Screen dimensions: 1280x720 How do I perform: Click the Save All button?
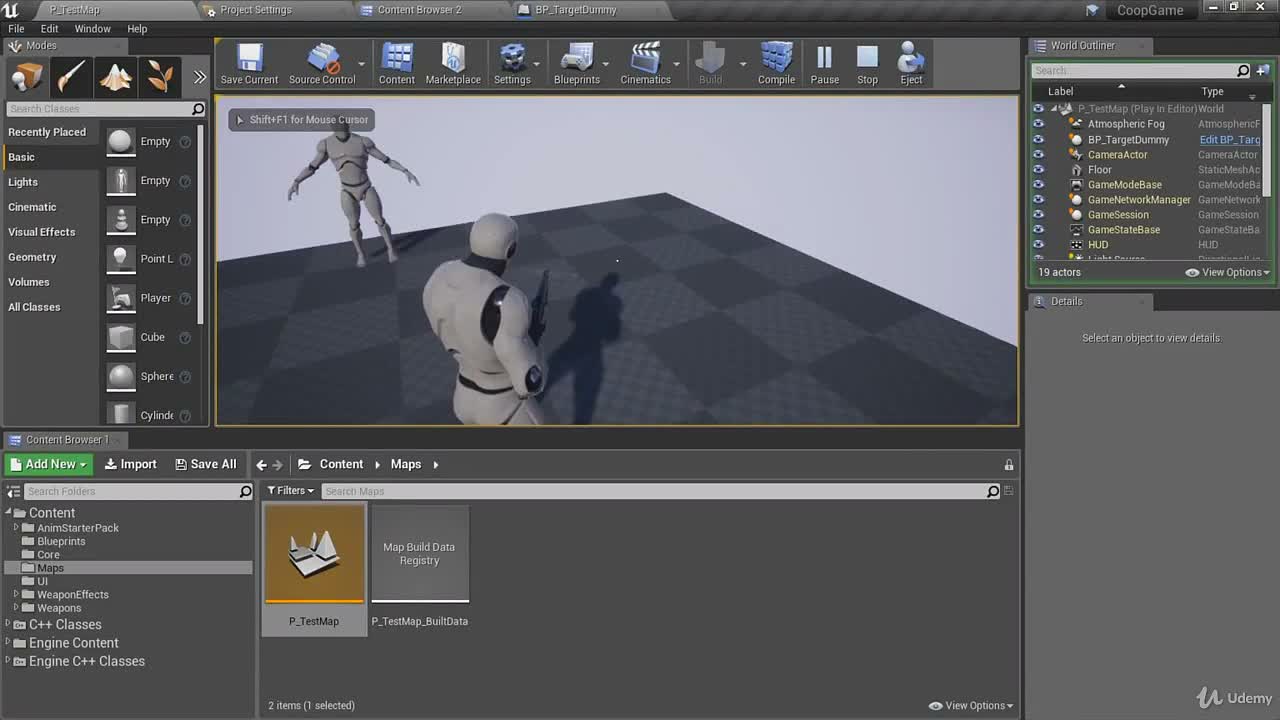[205, 464]
